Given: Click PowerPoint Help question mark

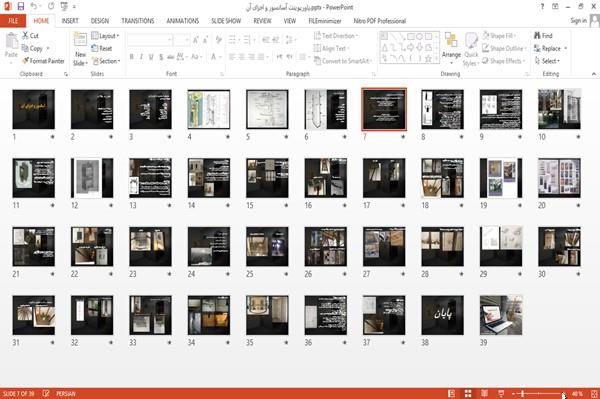Looking at the screenshot, I should click(x=542, y=7).
